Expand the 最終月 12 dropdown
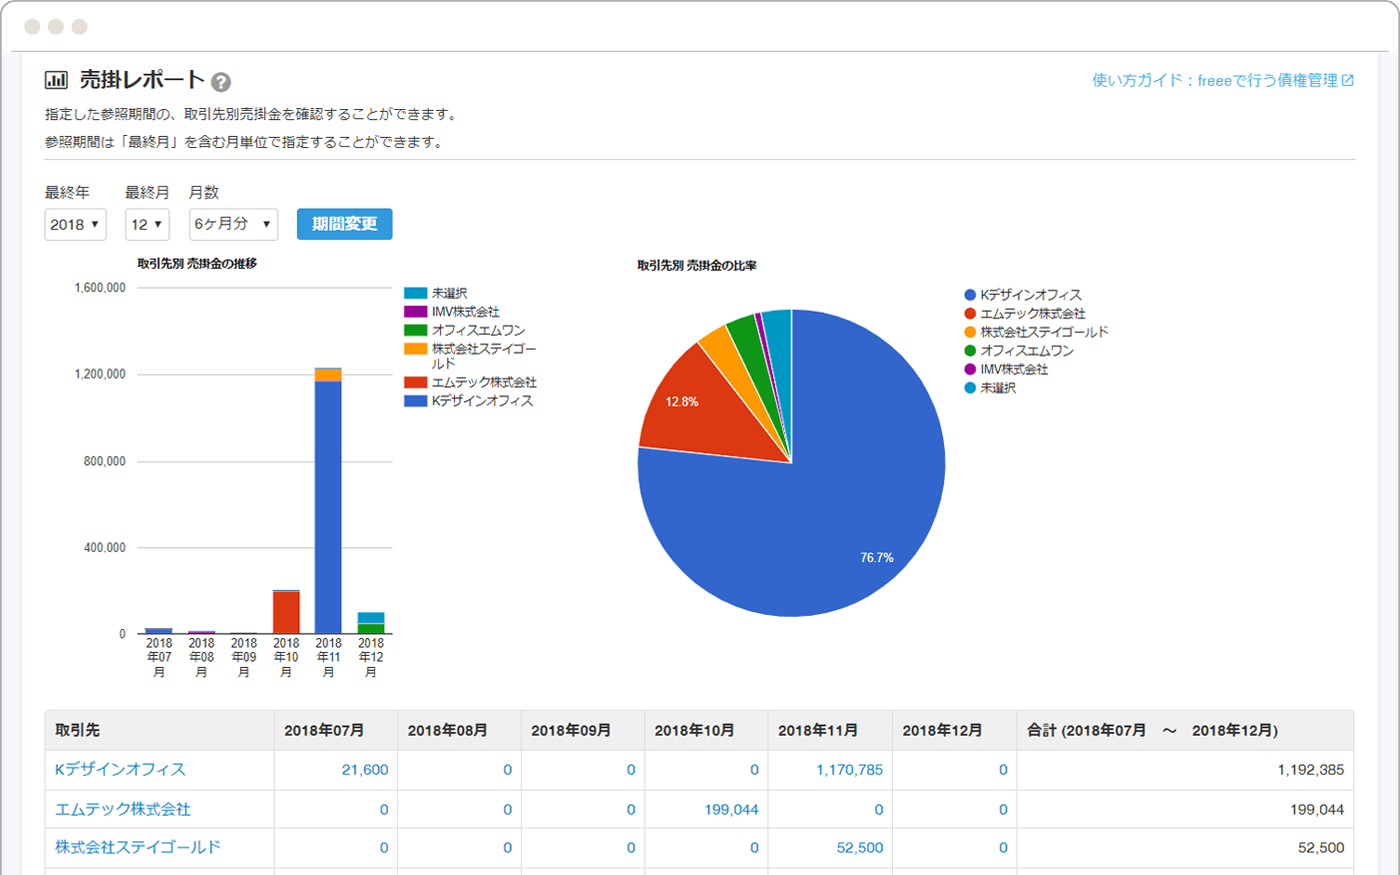This screenshot has height=875, width=1400. click(x=147, y=224)
